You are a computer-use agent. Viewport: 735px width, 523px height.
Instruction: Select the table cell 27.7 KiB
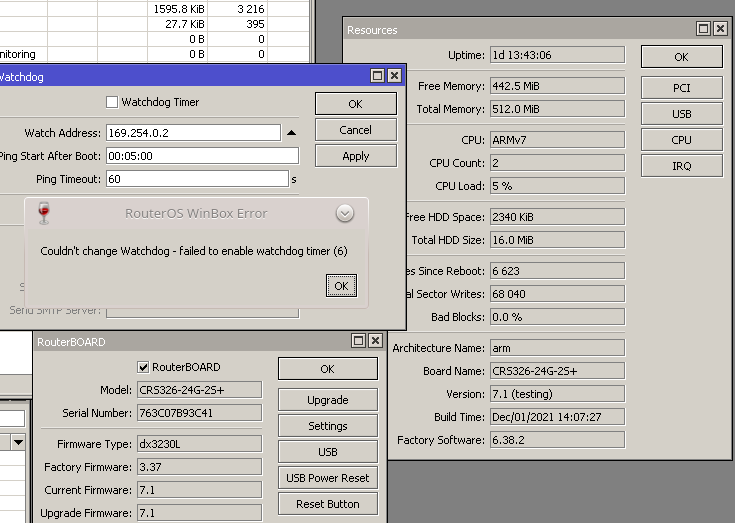(178, 24)
